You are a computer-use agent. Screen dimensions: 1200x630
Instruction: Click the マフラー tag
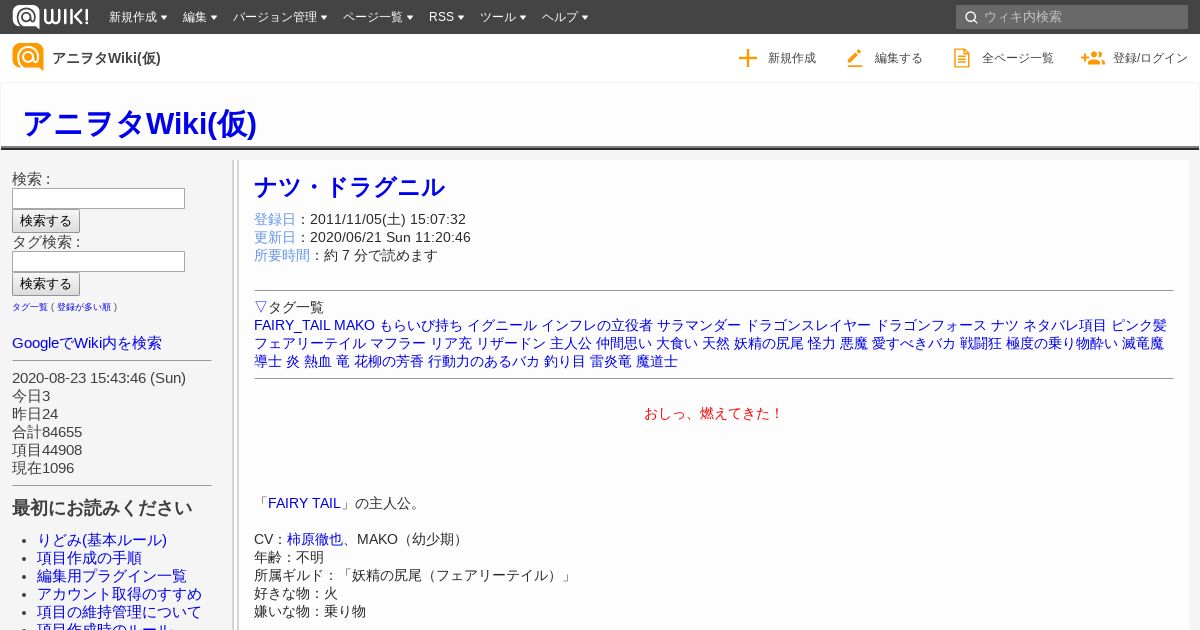pos(398,343)
